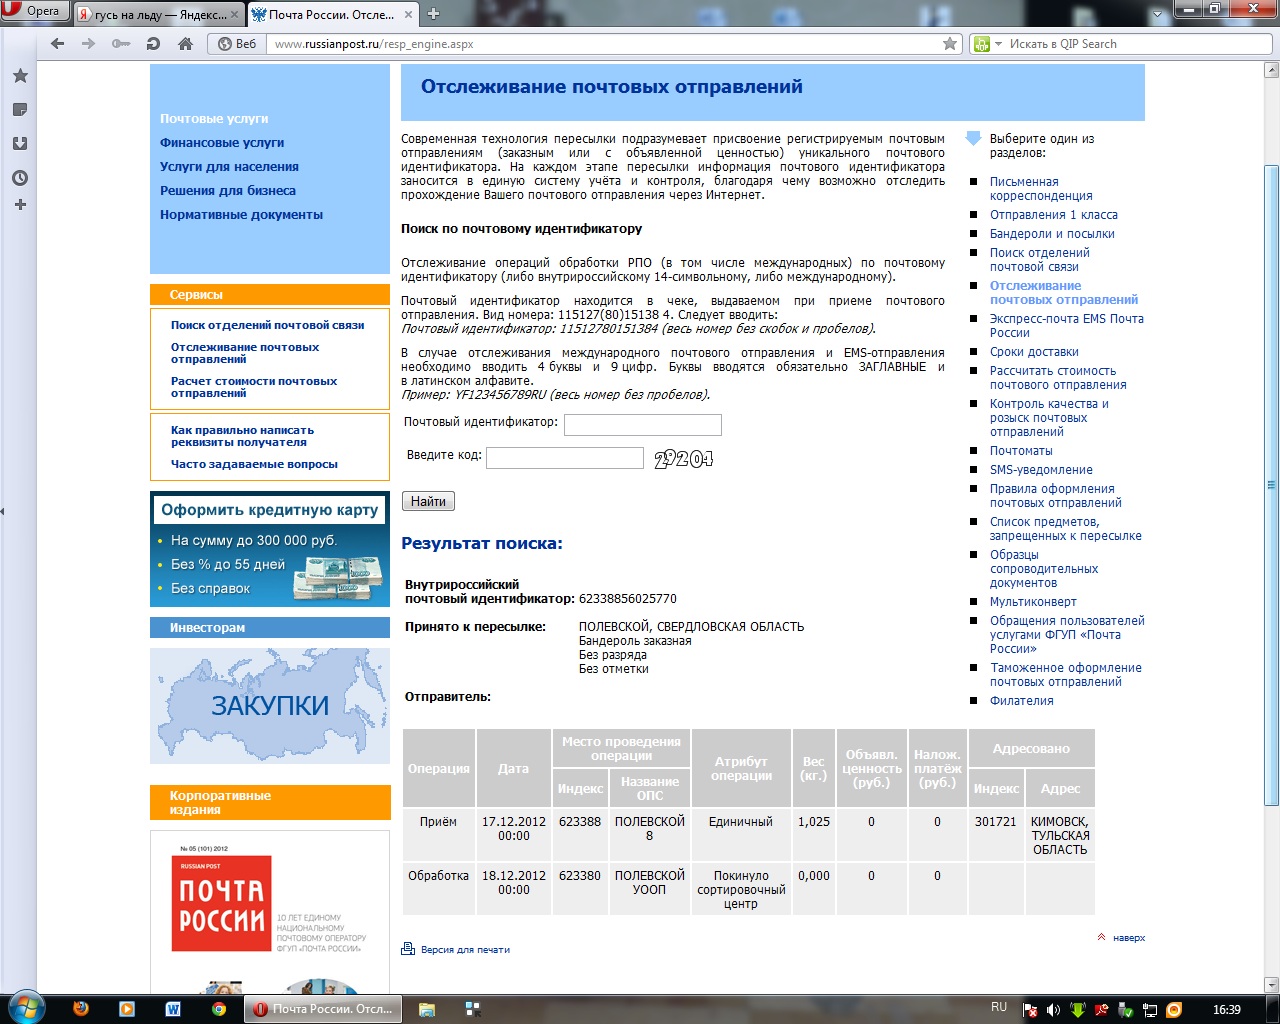Bookmark this page with the star icon
The width and height of the screenshot is (1280, 1024).
click(950, 44)
